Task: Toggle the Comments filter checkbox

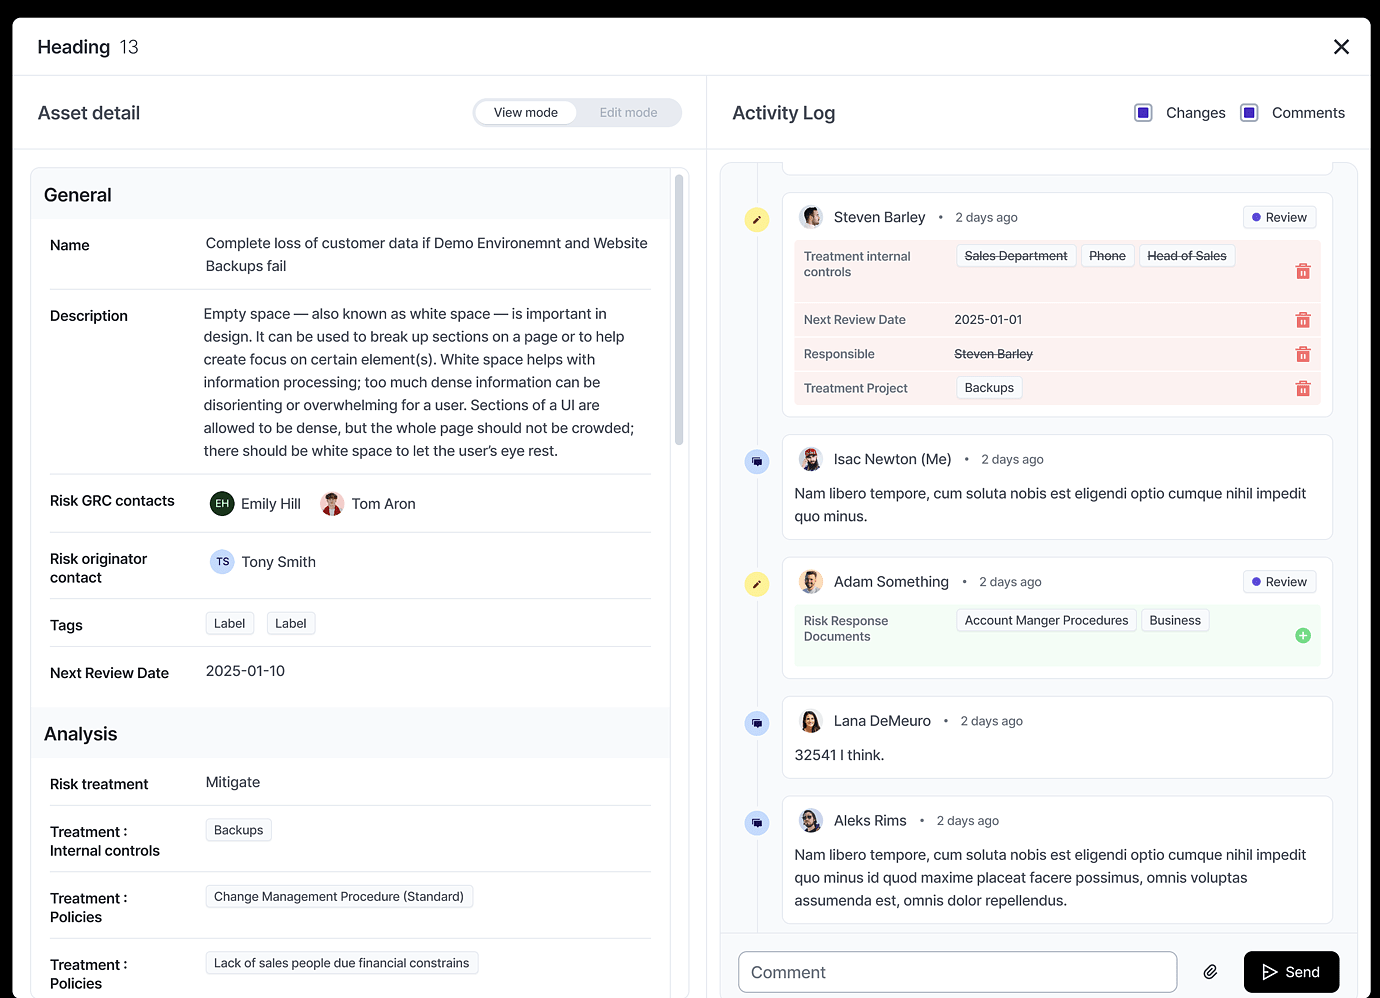Action: (1249, 112)
